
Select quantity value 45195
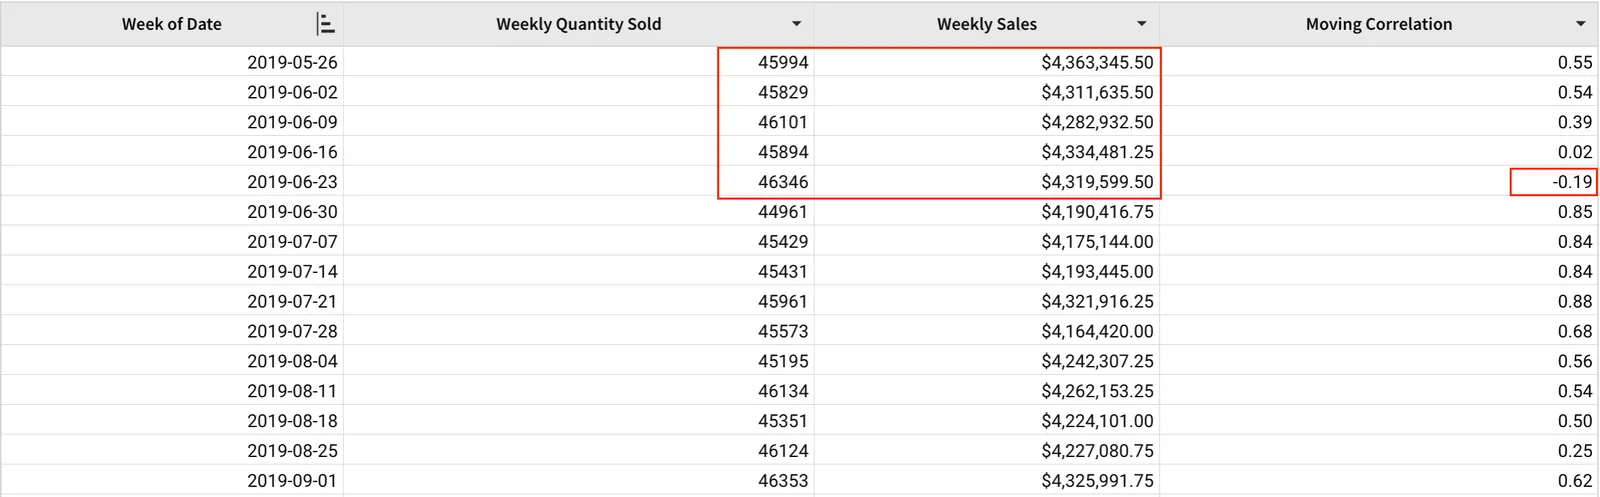[x=783, y=361]
